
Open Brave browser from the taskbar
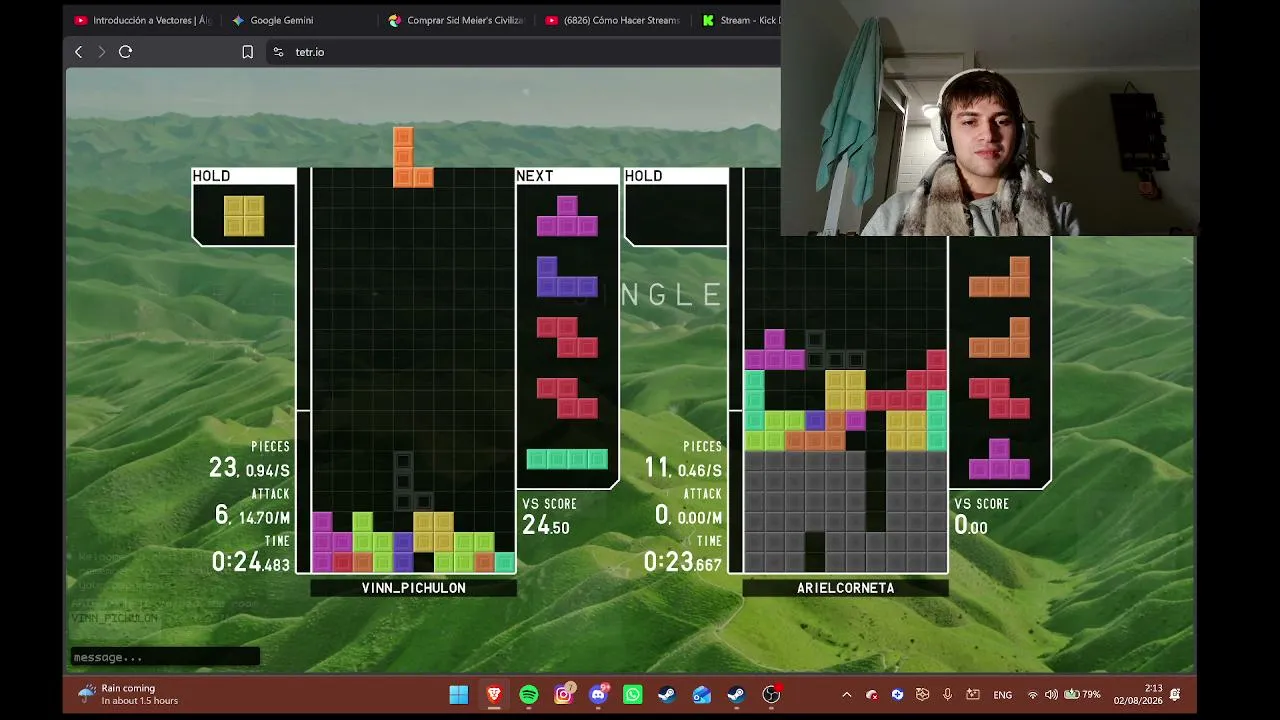tap(494, 695)
